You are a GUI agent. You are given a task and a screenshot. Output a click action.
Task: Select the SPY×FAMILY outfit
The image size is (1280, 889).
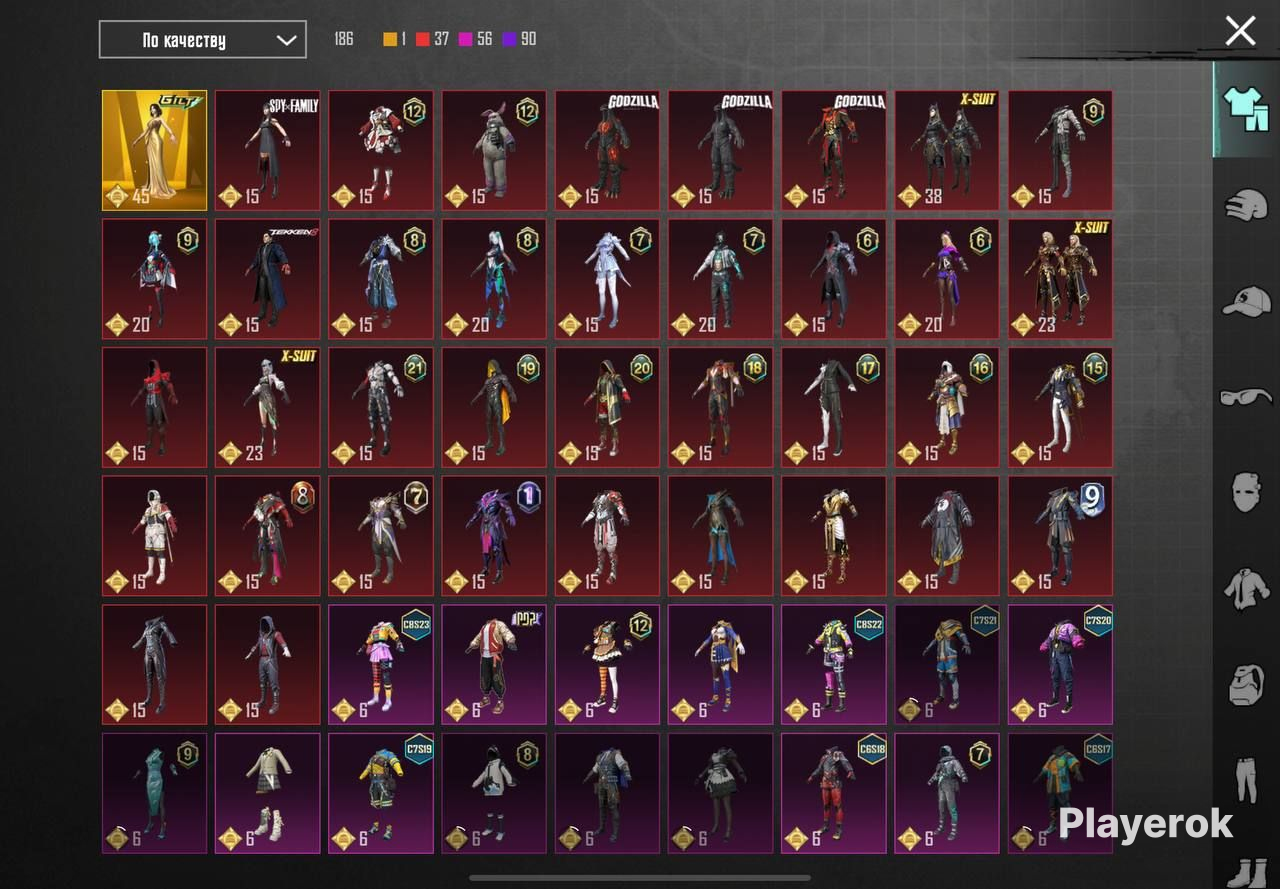[268, 150]
